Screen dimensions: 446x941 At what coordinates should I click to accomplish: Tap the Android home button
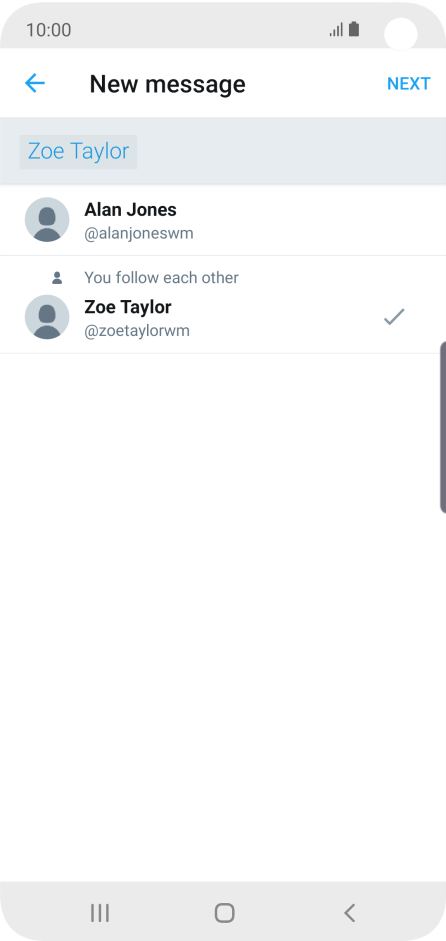click(225, 913)
